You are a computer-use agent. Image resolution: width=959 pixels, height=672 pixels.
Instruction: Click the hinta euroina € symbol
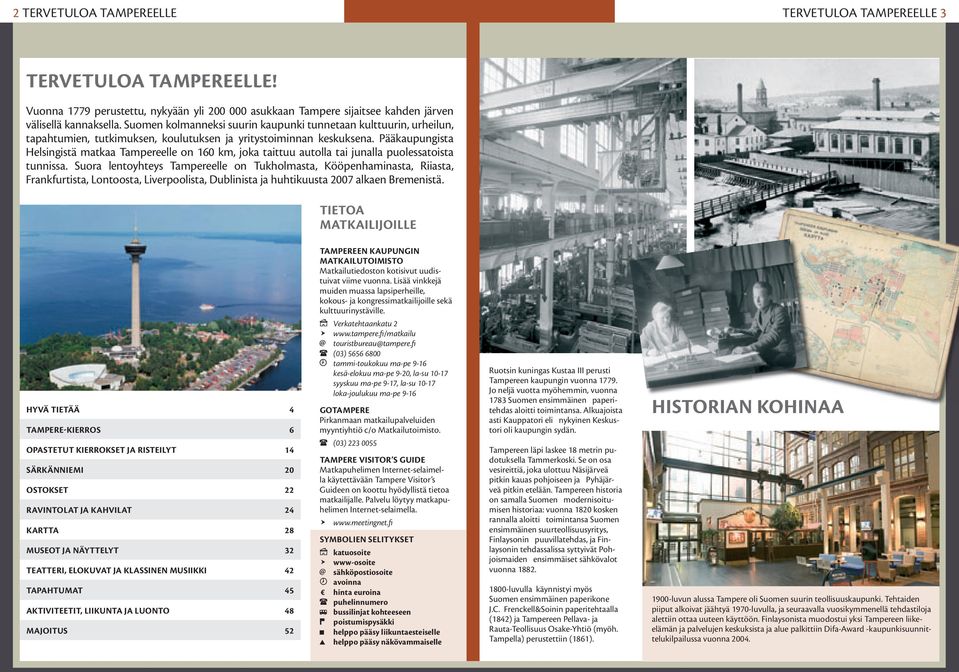(323, 592)
